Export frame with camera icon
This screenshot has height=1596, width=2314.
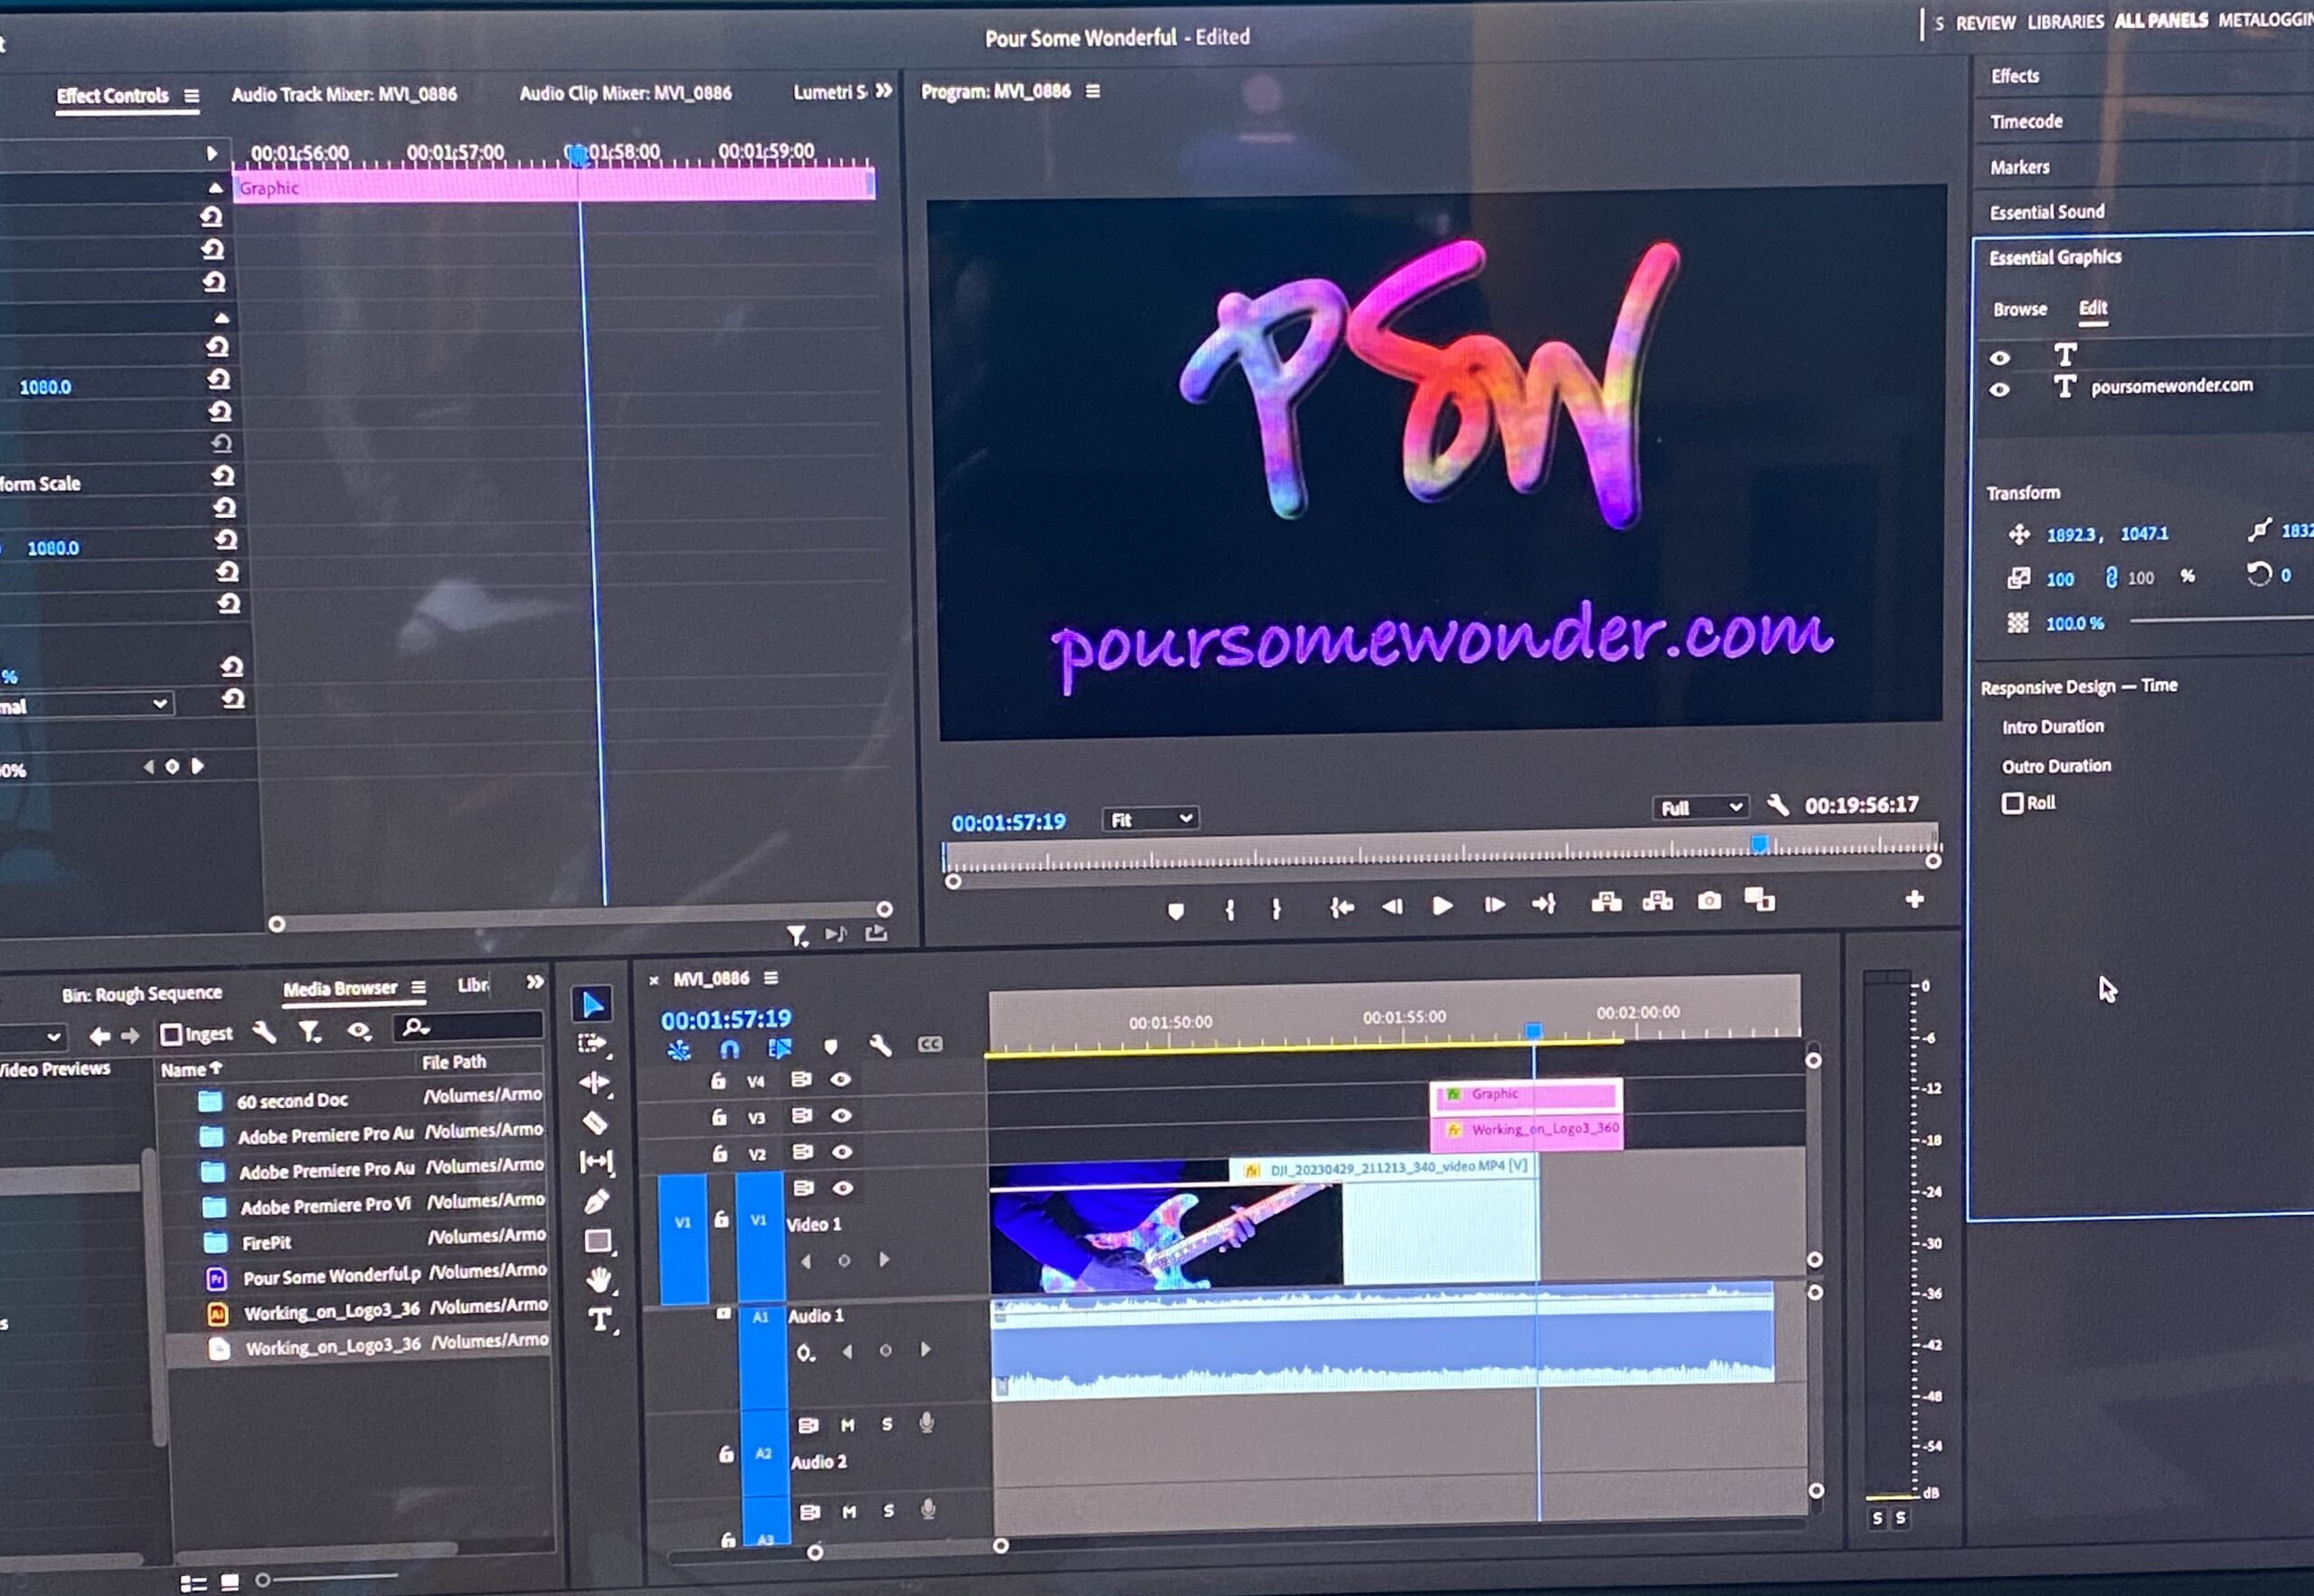[x=1710, y=901]
